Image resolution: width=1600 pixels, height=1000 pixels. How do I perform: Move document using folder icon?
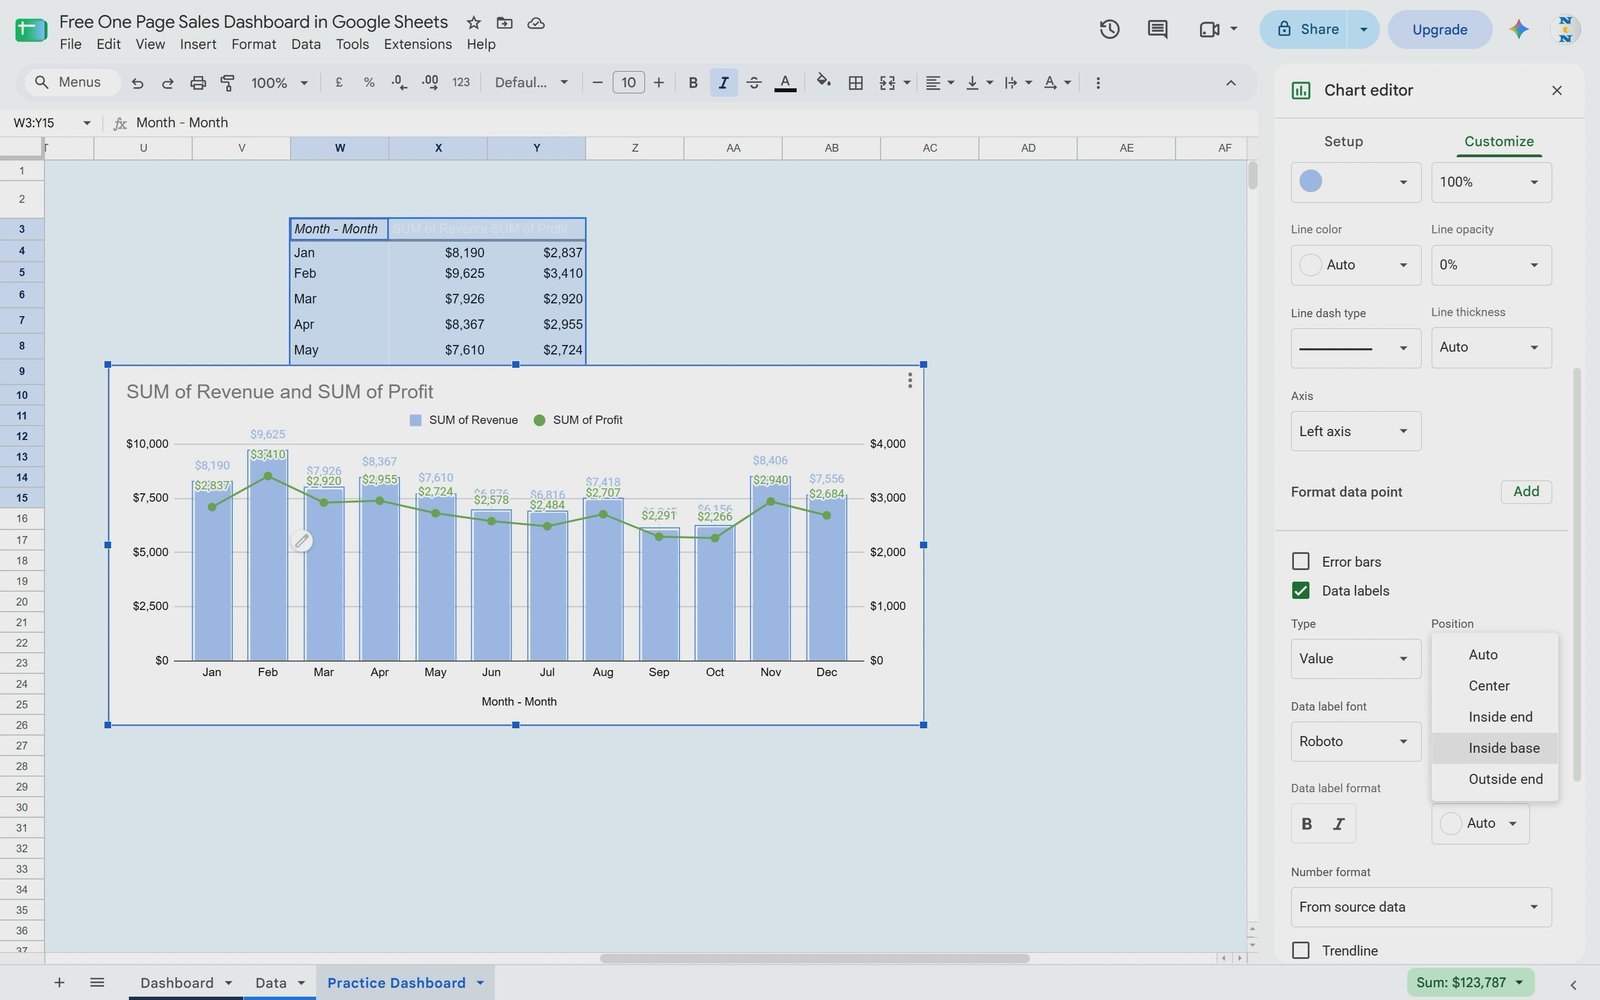pyautogui.click(x=505, y=22)
